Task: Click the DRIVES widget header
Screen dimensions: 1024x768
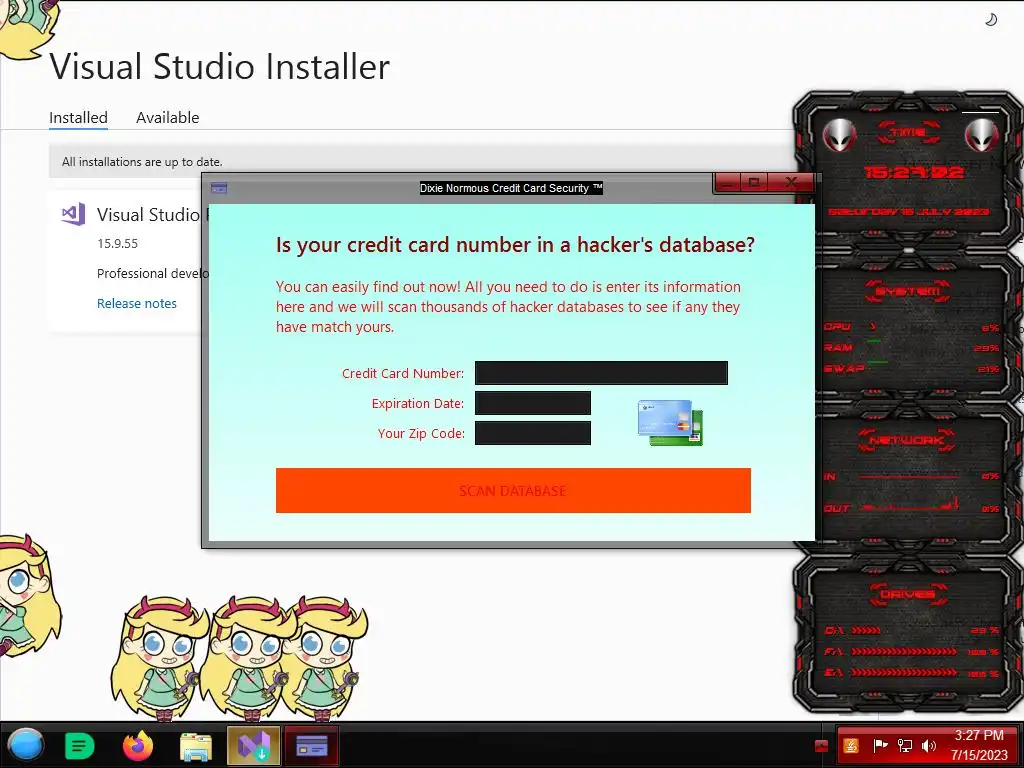Action: (x=908, y=594)
